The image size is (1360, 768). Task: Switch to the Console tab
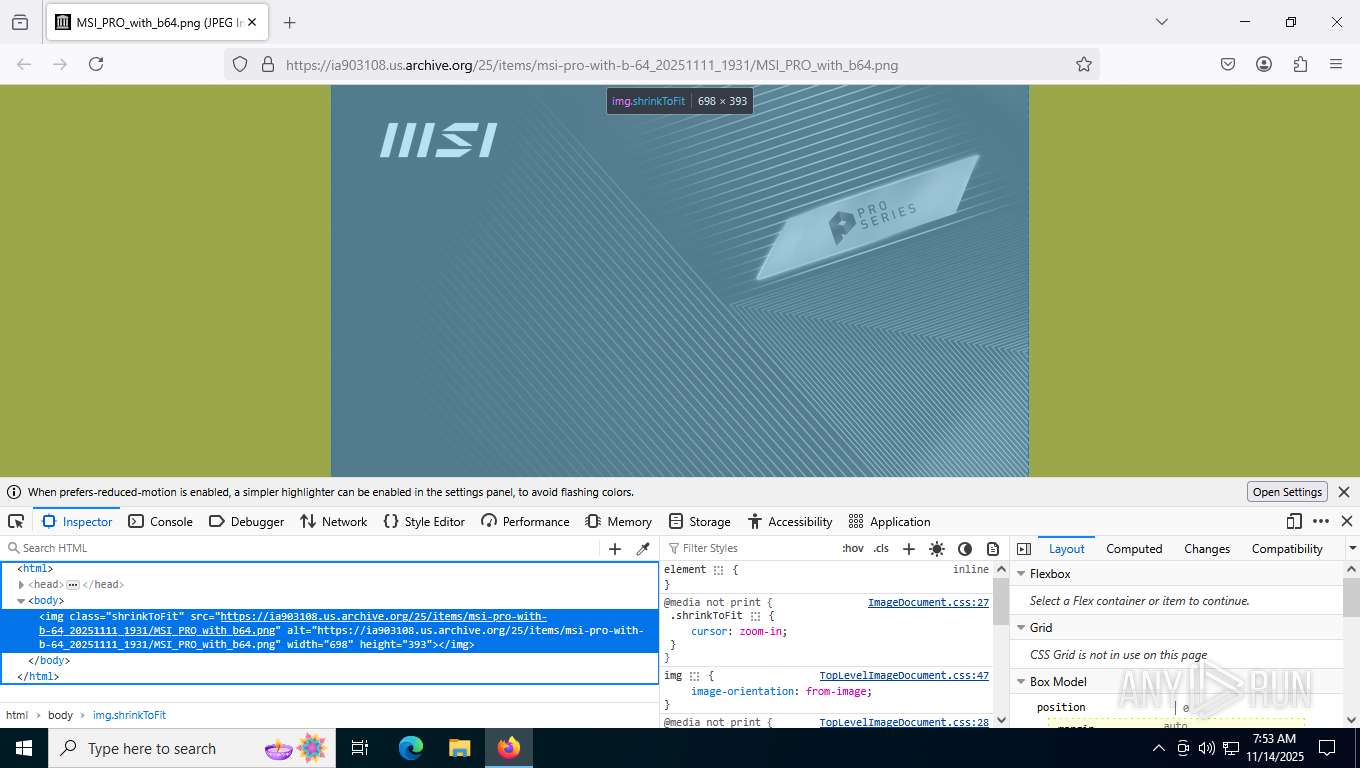coord(160,522)
